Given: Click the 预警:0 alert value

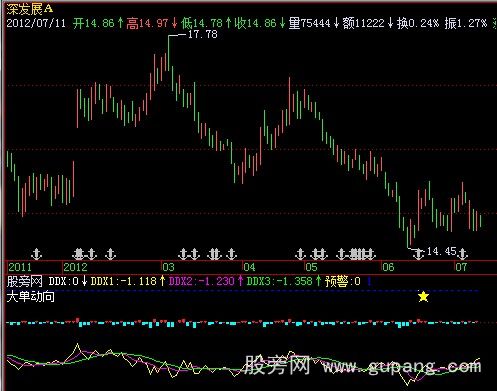Looking at the screenshot, I should pyautogui.click(x=343, y=281).
